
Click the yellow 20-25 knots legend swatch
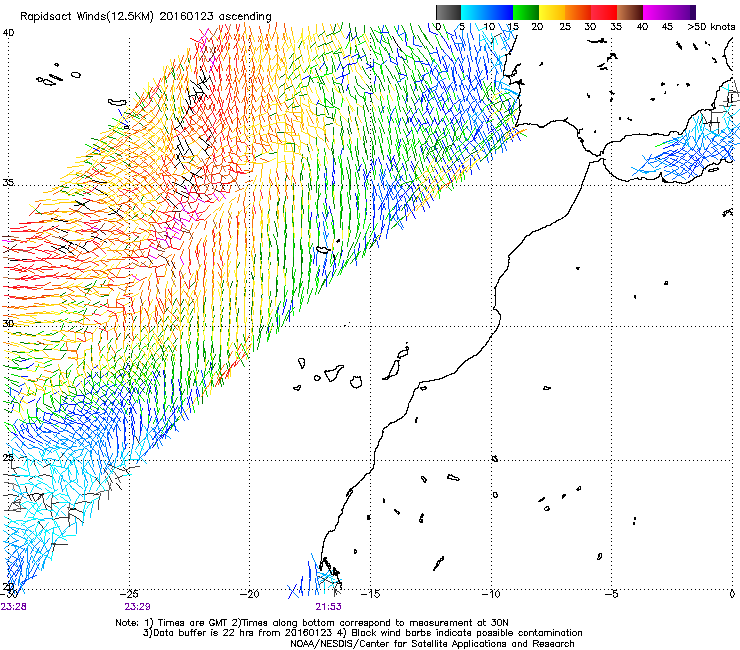pyautogui.click(x=552, y=12)
